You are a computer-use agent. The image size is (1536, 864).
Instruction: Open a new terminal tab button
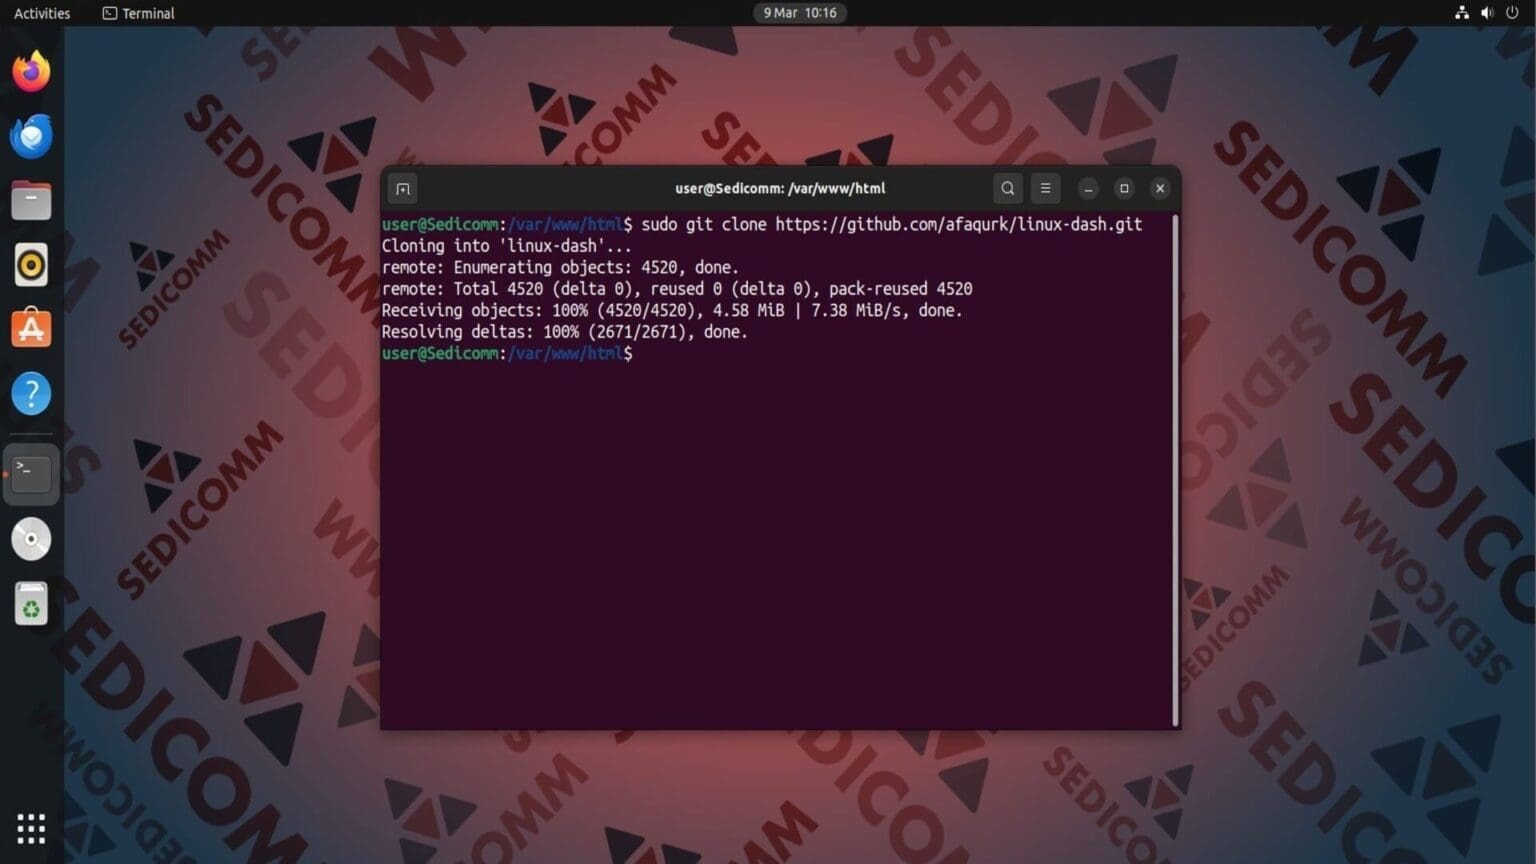coord(402,188)
